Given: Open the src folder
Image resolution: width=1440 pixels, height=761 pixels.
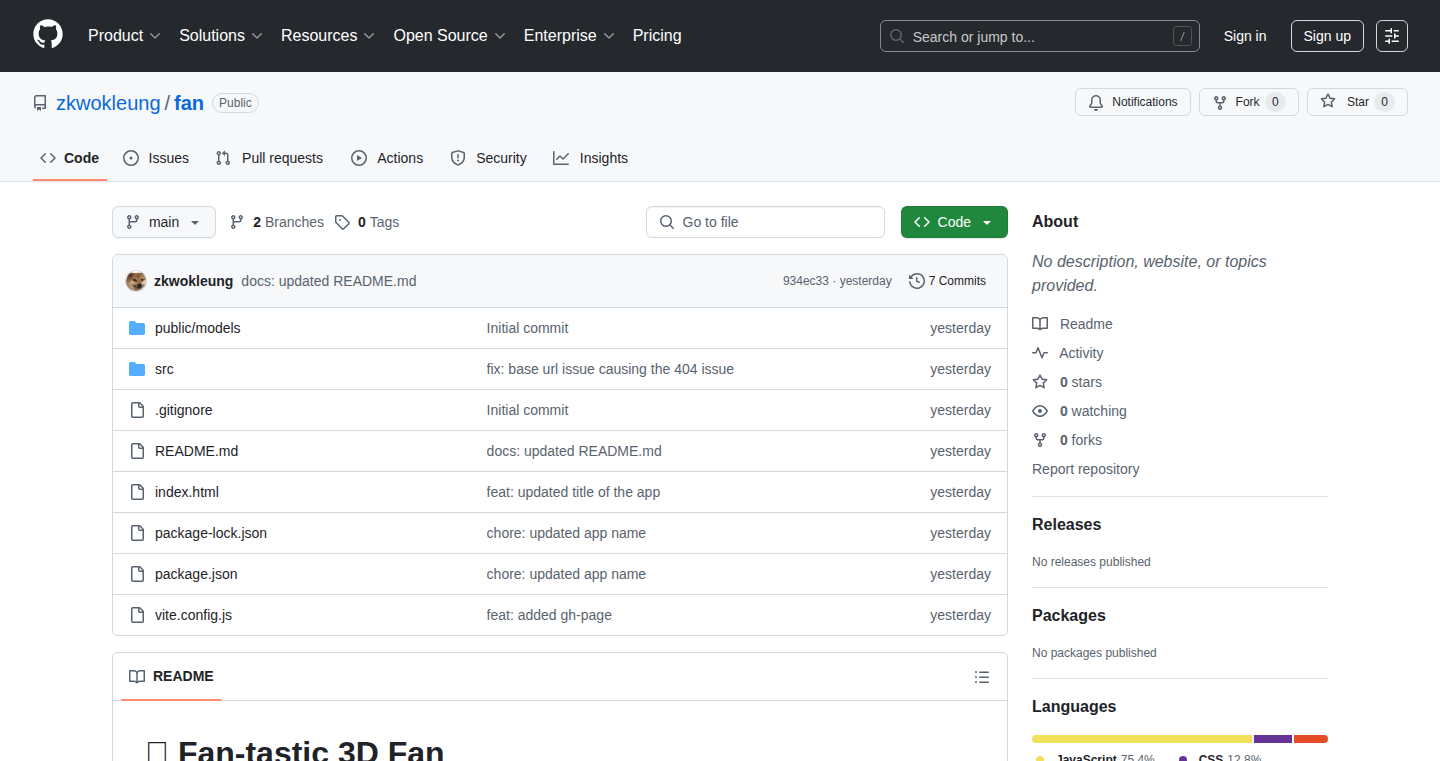Looking at the screenshot, I should pos(164,369).
